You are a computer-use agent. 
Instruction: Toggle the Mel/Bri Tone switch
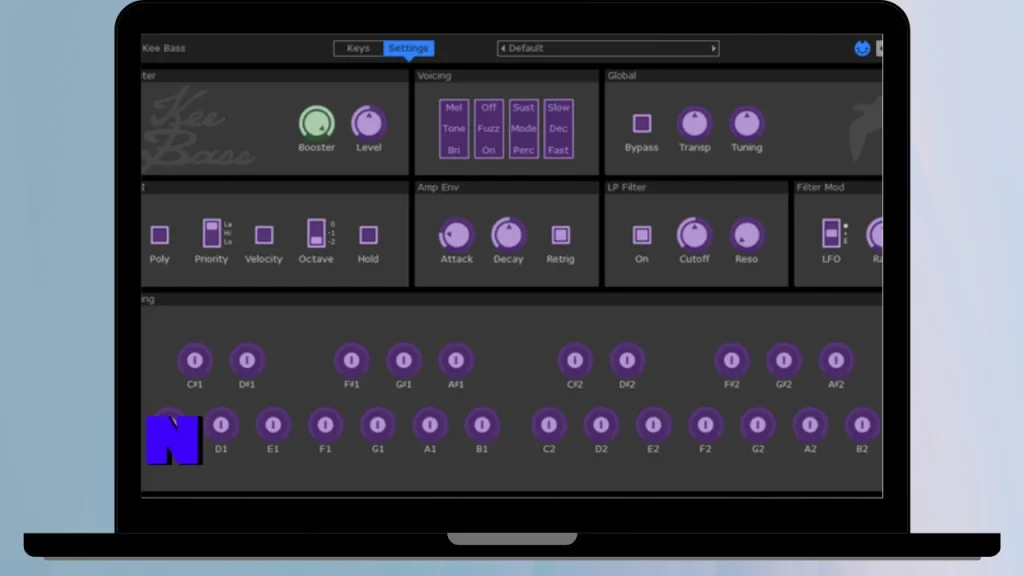(x=454, y=129)
